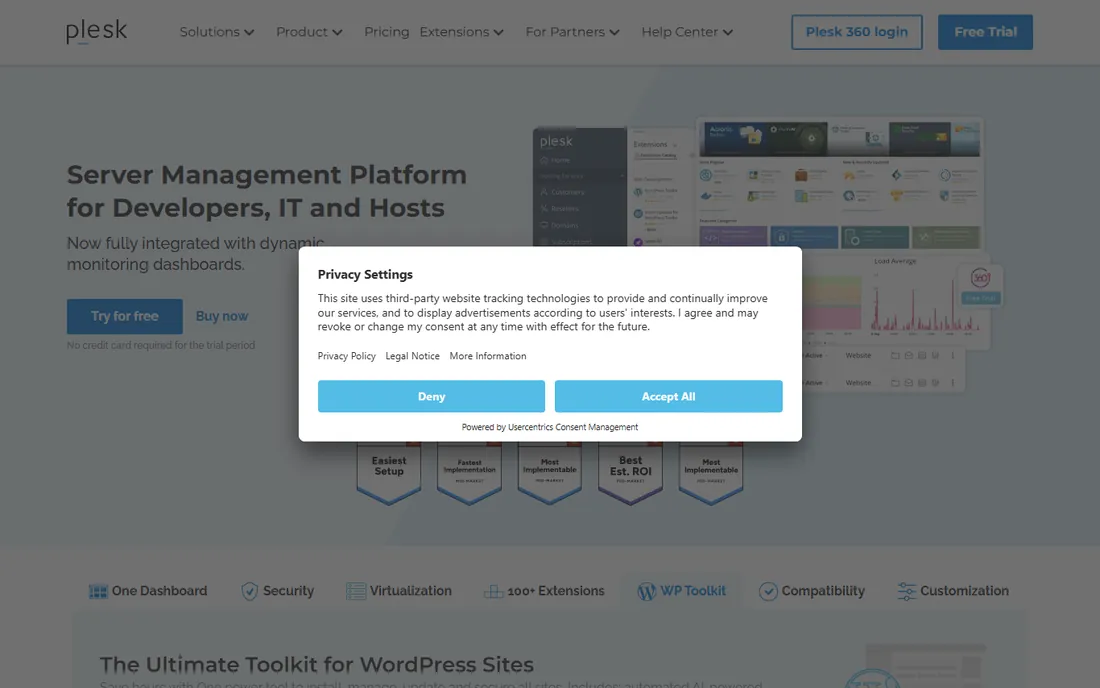This screenshot has width=1100, height=688.
Task: Click the Customization sliders icon
Action: pos(906,591)
